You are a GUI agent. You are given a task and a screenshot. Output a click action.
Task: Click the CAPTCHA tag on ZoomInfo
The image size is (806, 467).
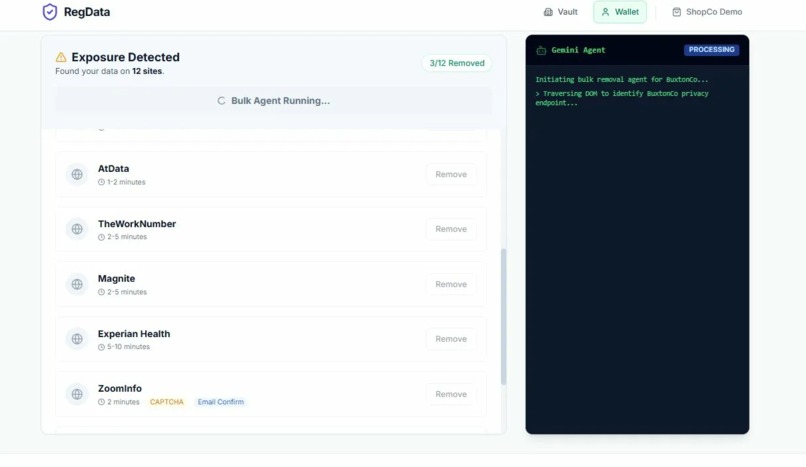(x=167, y=402)
